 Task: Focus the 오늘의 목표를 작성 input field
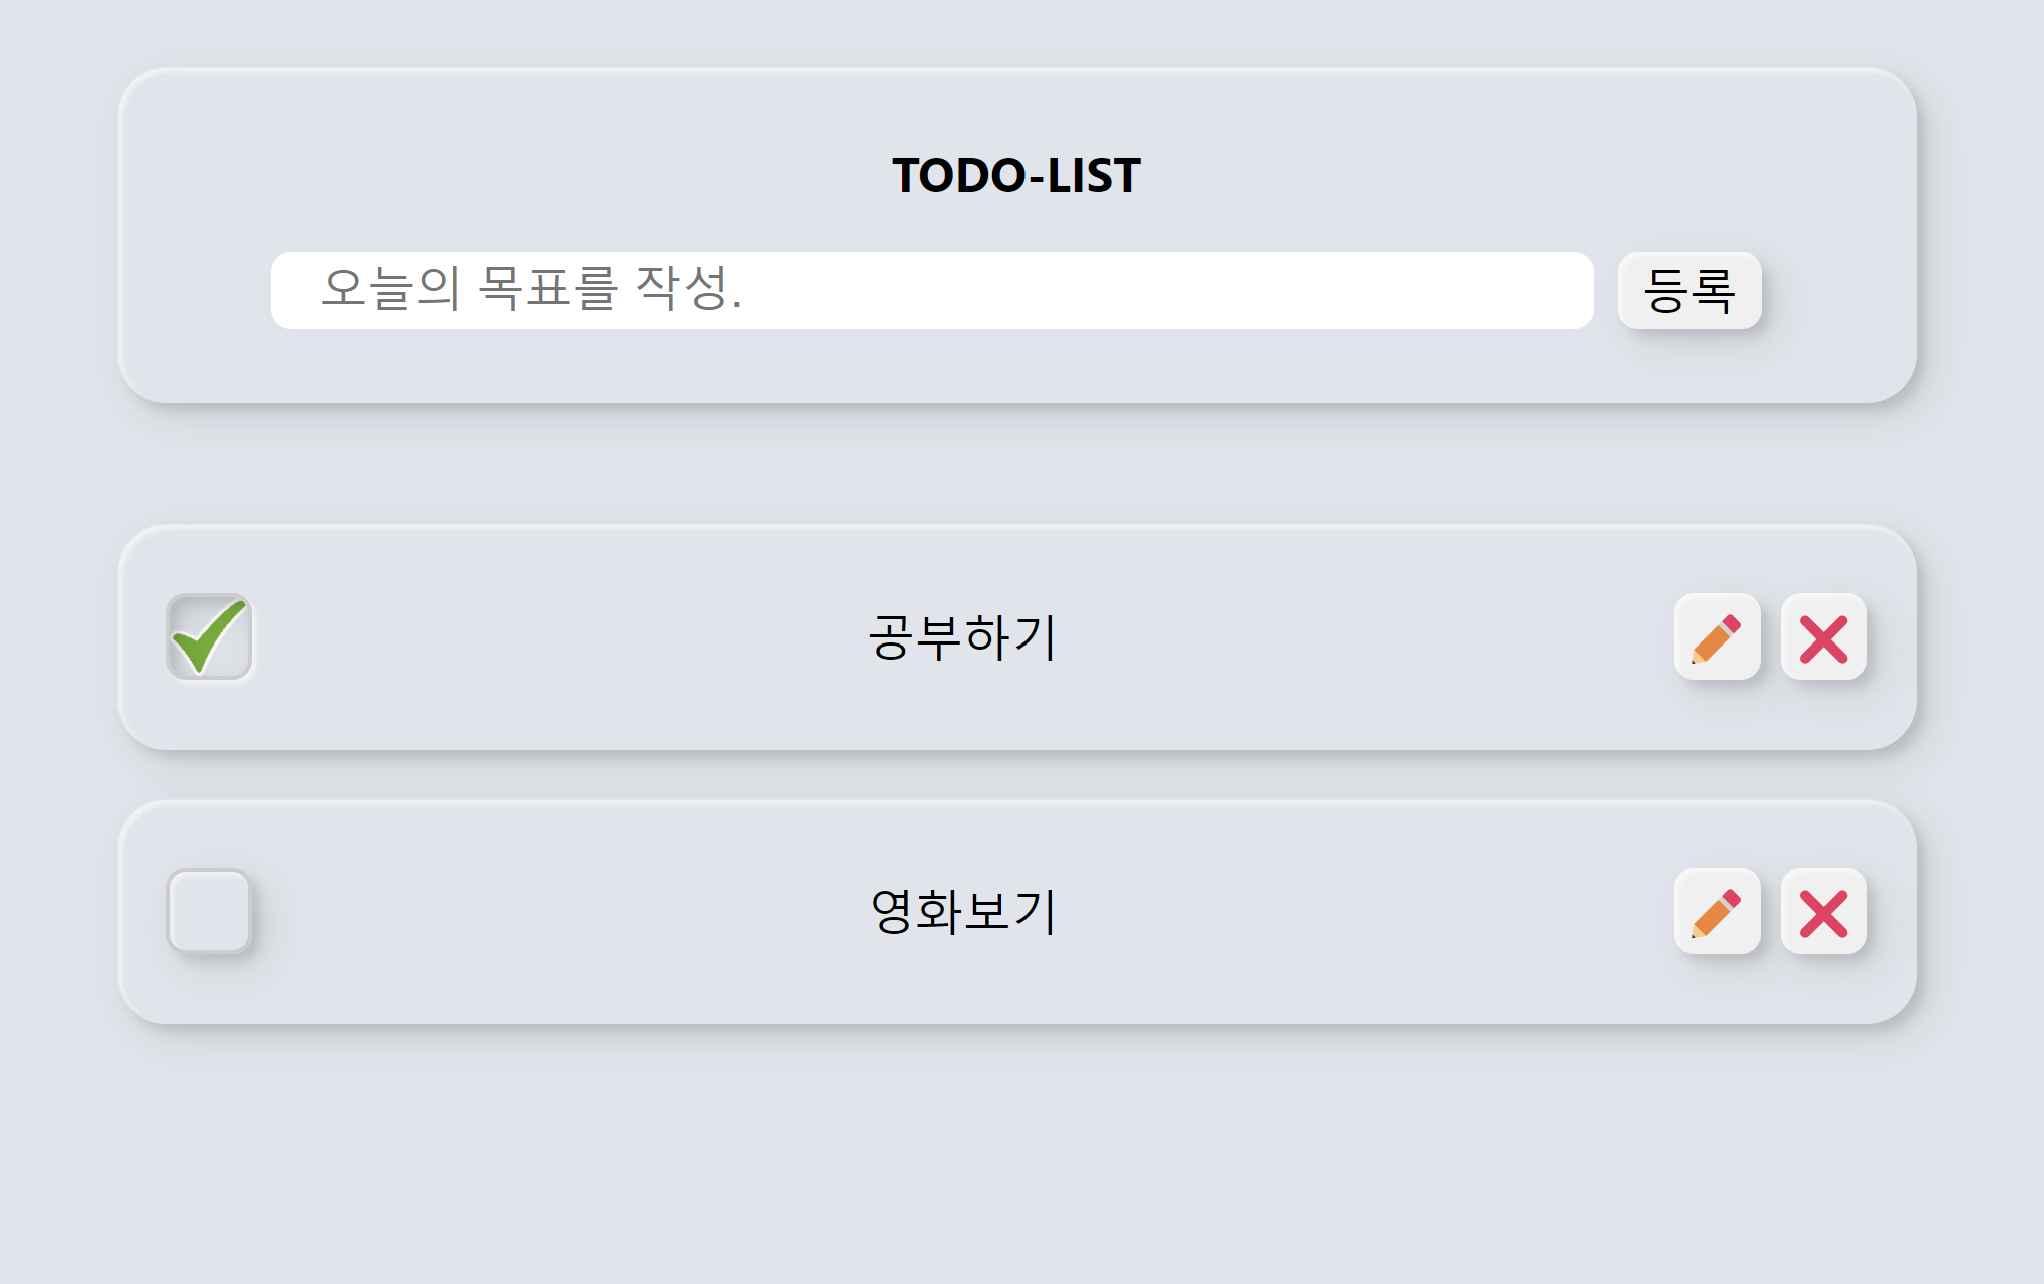tap(932, 290)
